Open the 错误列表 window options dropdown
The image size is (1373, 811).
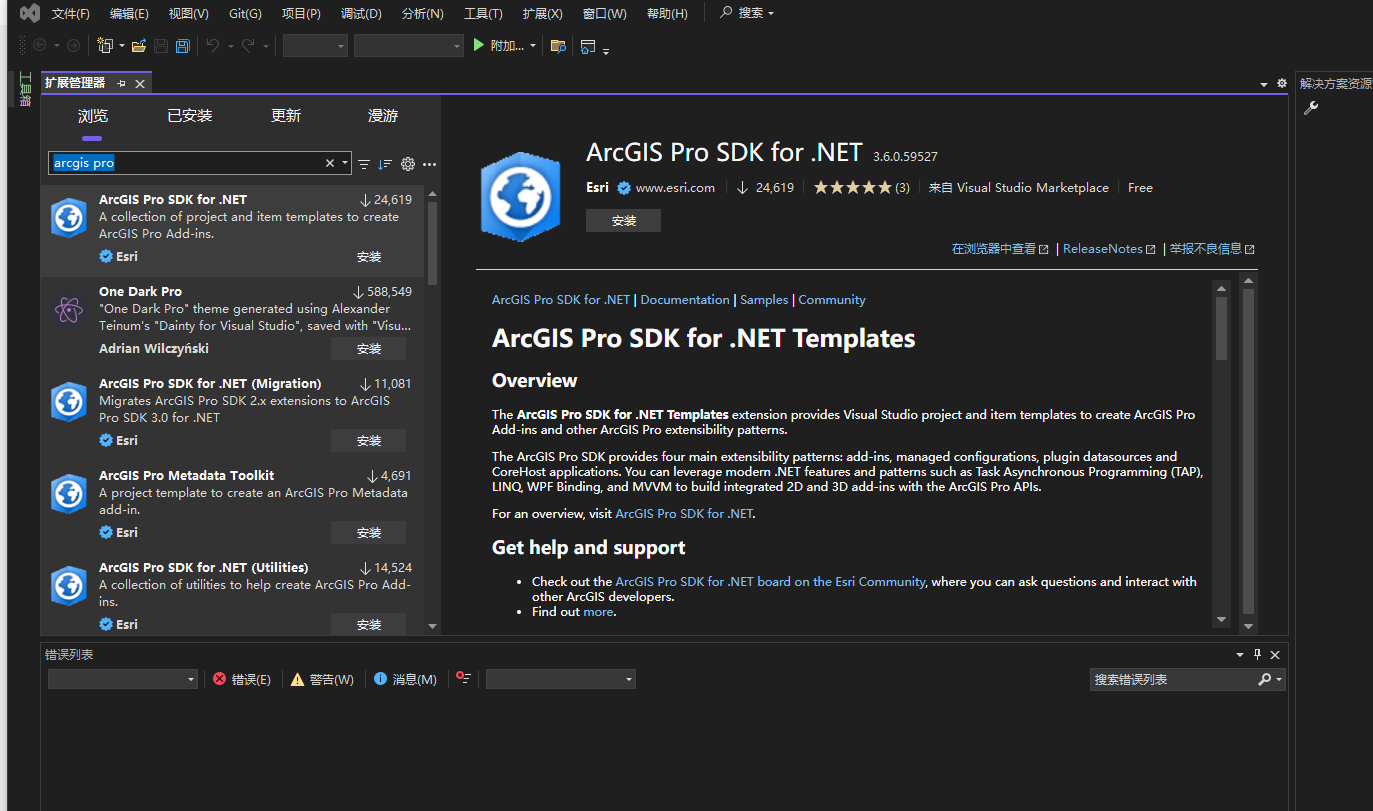pos(1241,655)
